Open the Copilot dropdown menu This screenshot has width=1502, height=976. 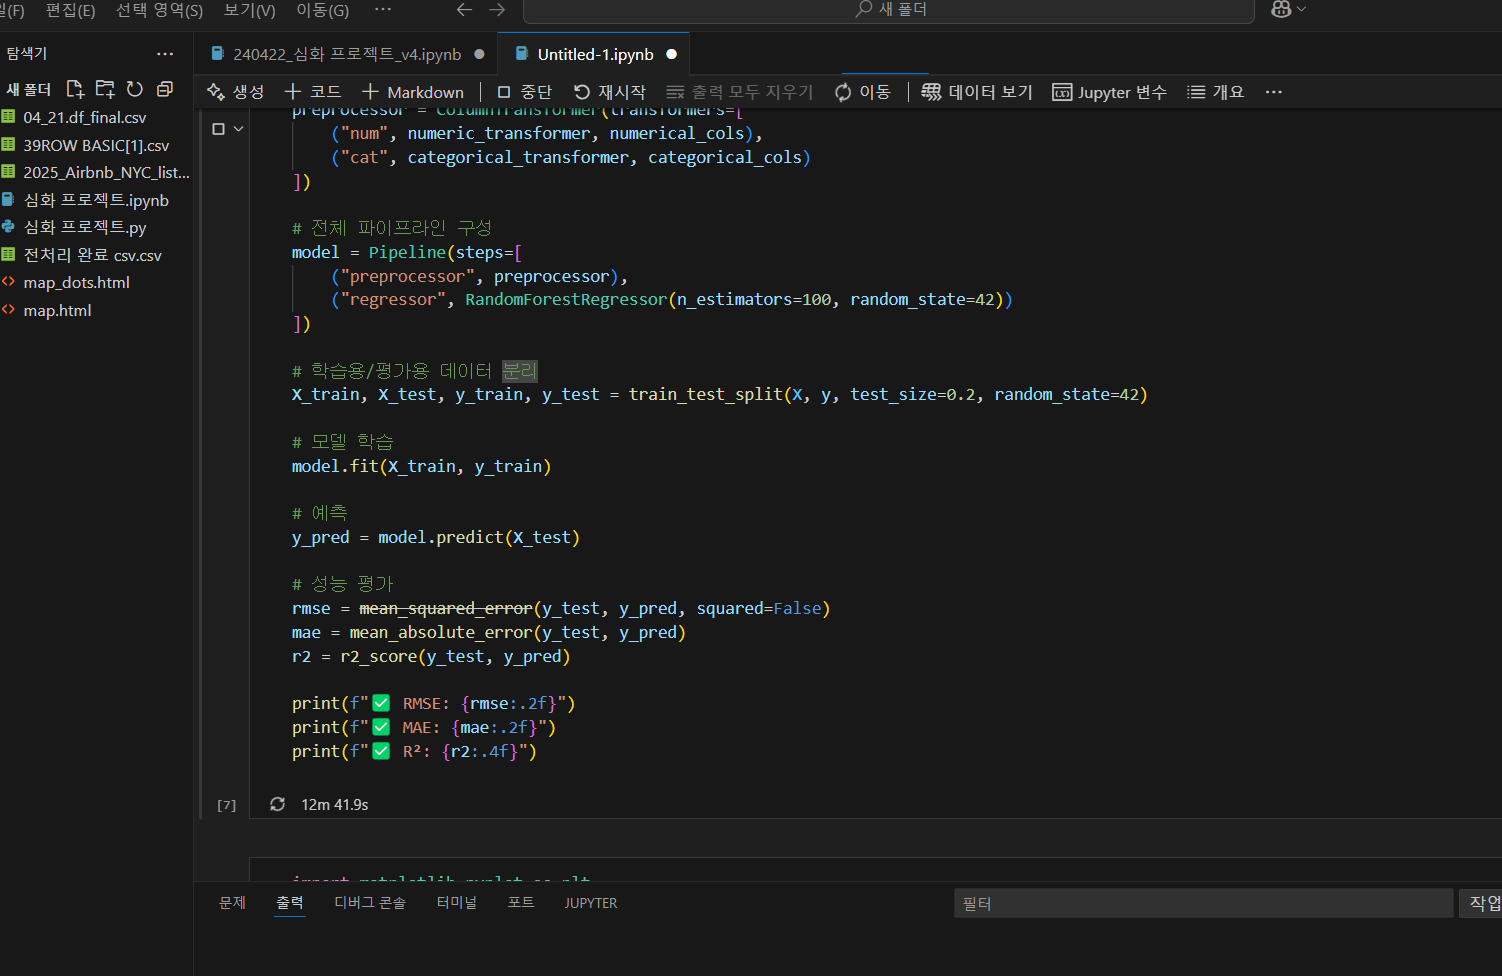(1301, 9)
